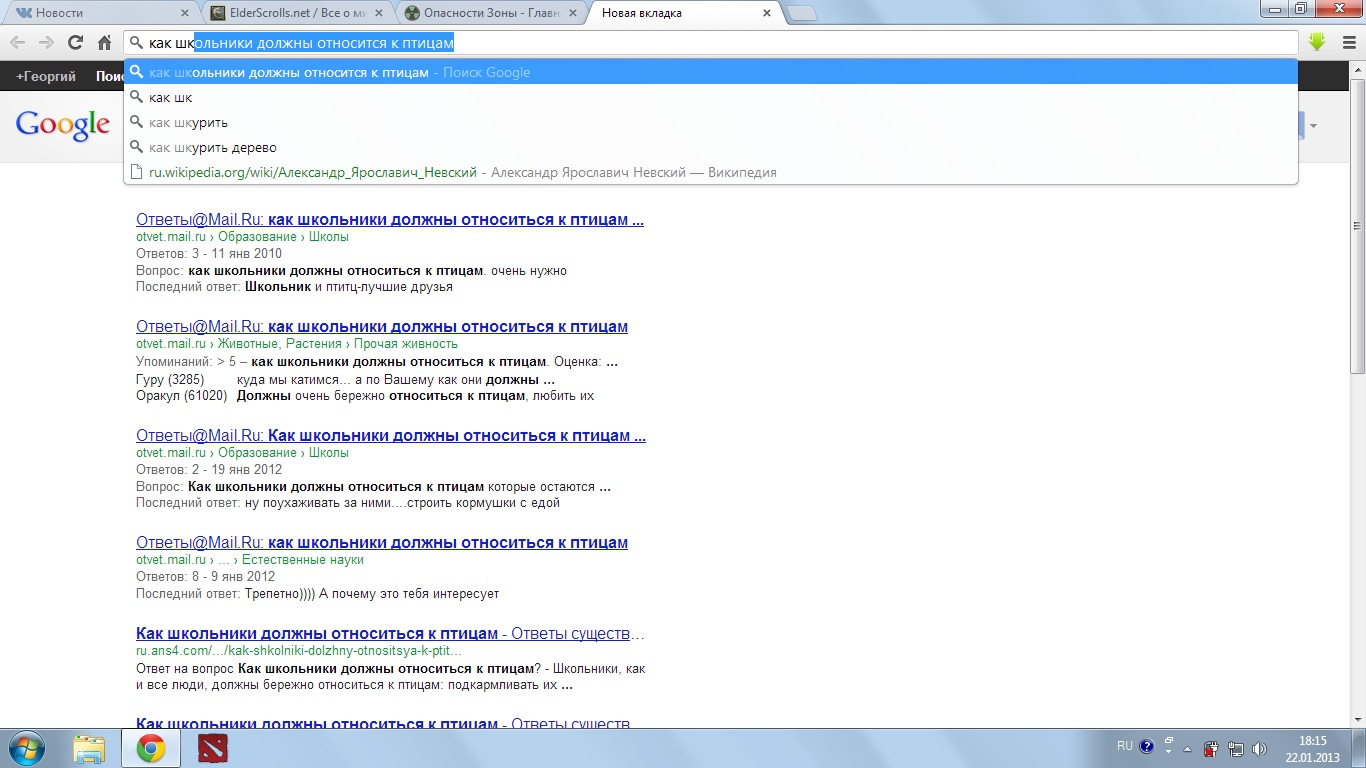This screenshot has height=768, width=1366.
Task: Expand the dropdown arrow beside Google search
Action: (1313, 126)
